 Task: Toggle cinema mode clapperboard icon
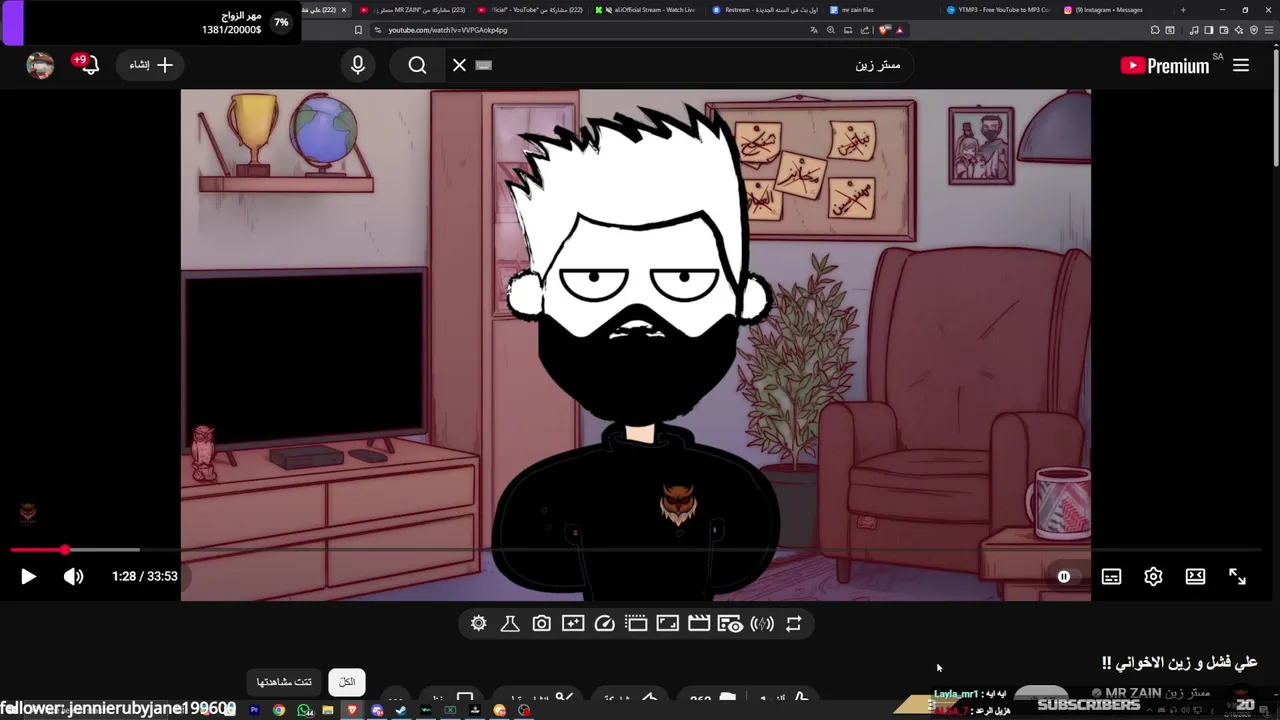(x=699, y=623)
